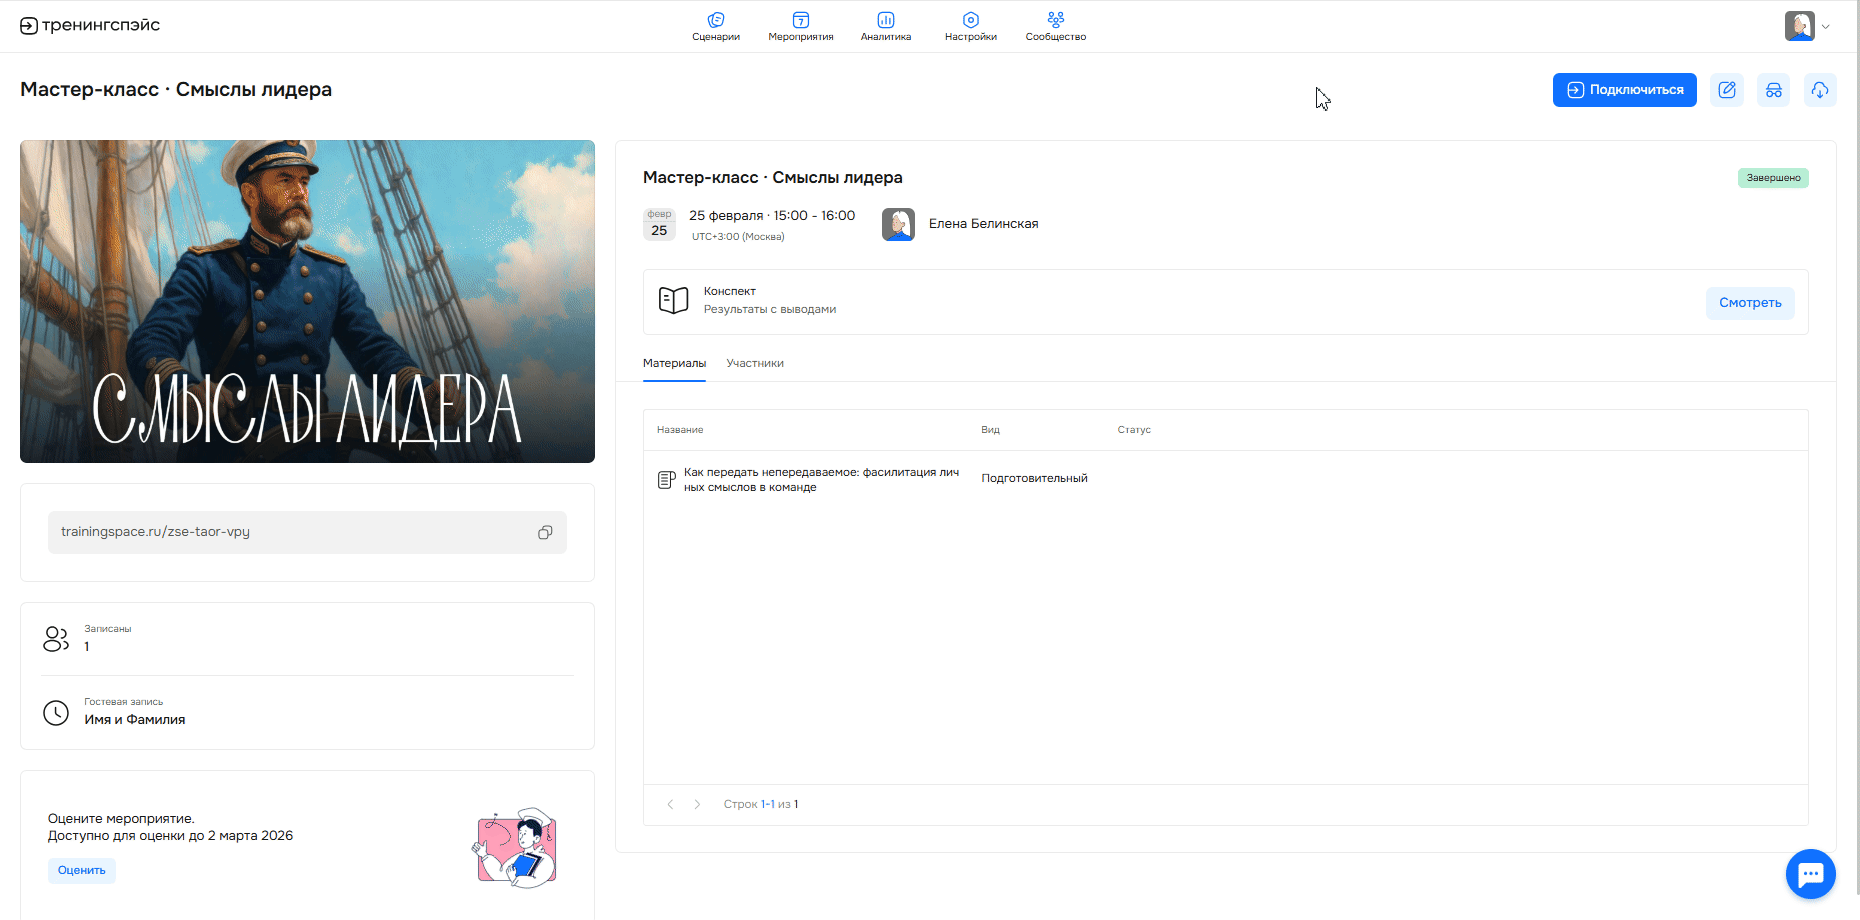This screenshot has height=920, width=1860.
Task: Open the Сценарии section
Action: [716, 26]
